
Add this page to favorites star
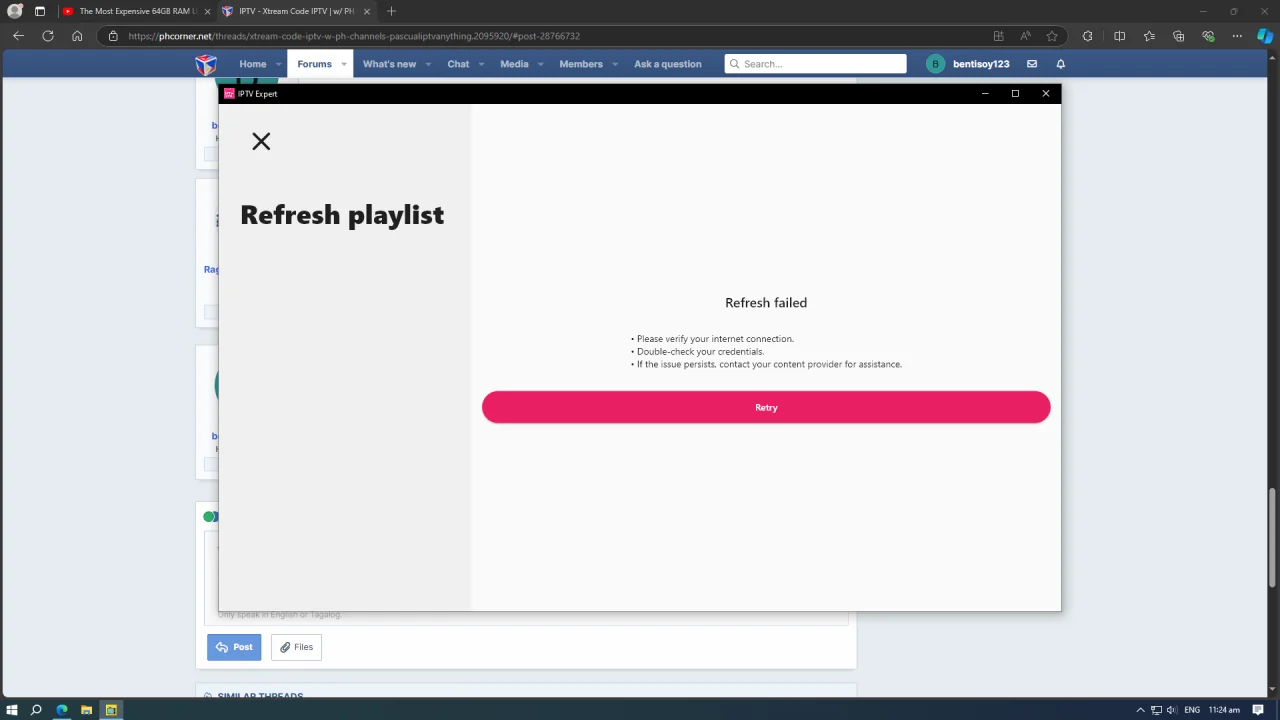tap(1052, 36)
